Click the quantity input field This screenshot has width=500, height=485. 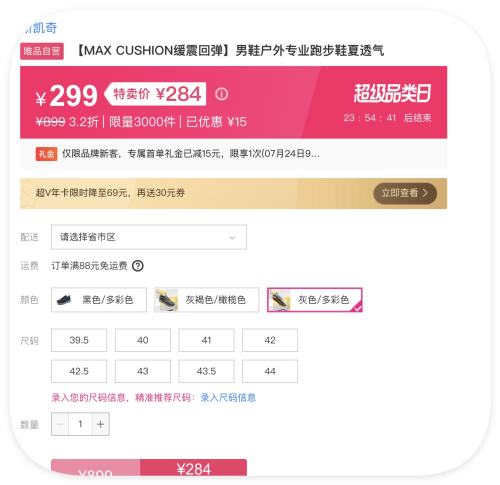pos(80,424)
